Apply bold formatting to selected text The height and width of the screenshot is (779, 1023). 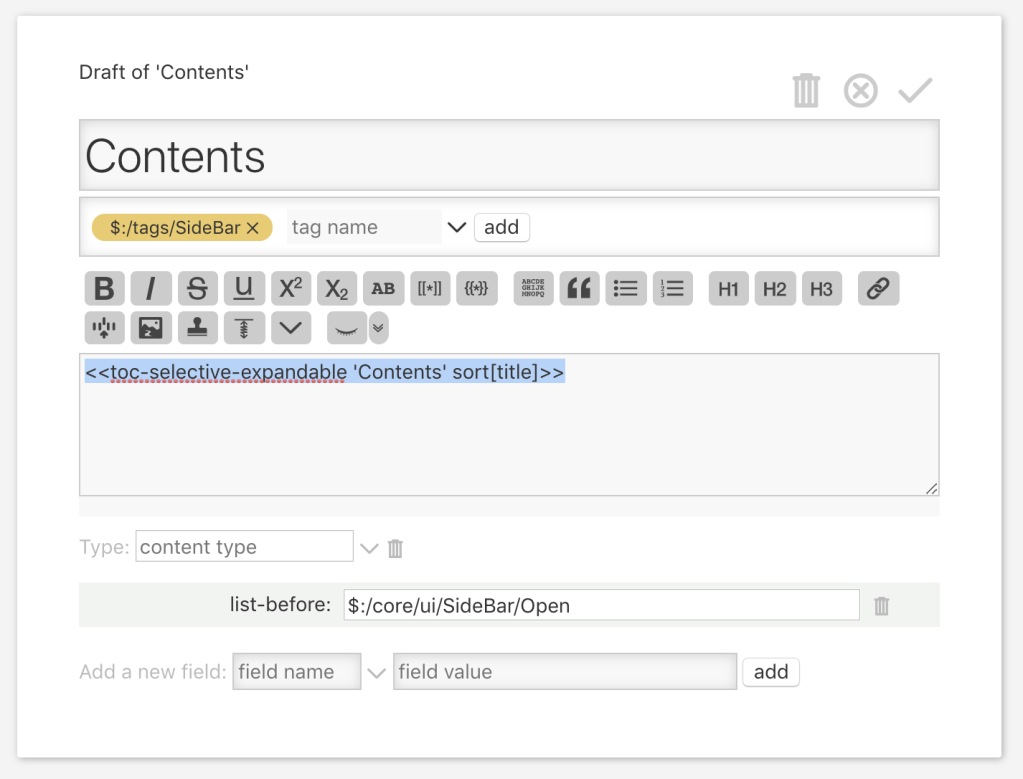coord(104,289)
